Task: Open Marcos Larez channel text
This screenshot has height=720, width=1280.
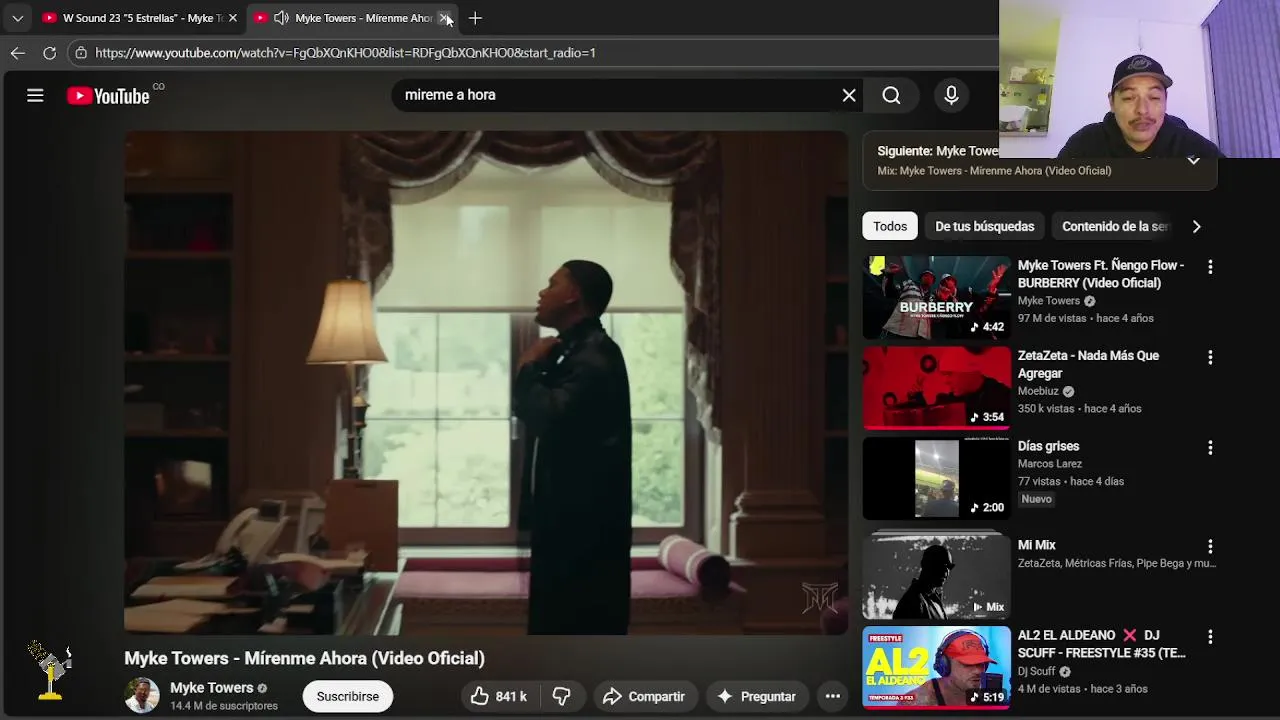Action: coord(1050,463)
